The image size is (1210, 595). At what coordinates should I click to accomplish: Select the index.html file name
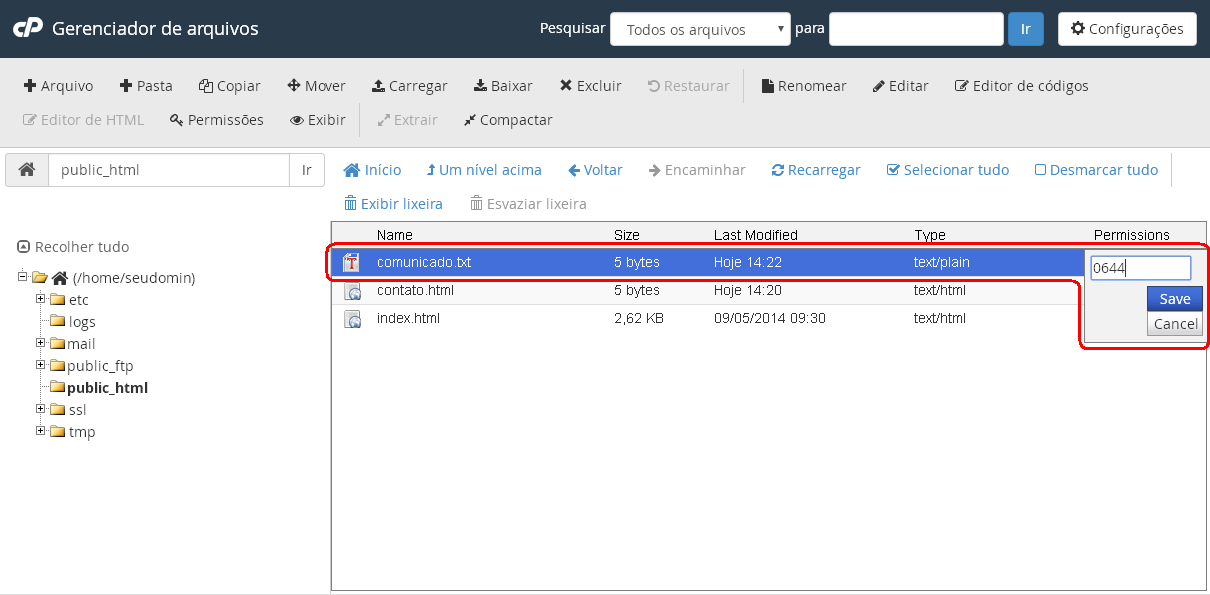click(408, 319)
